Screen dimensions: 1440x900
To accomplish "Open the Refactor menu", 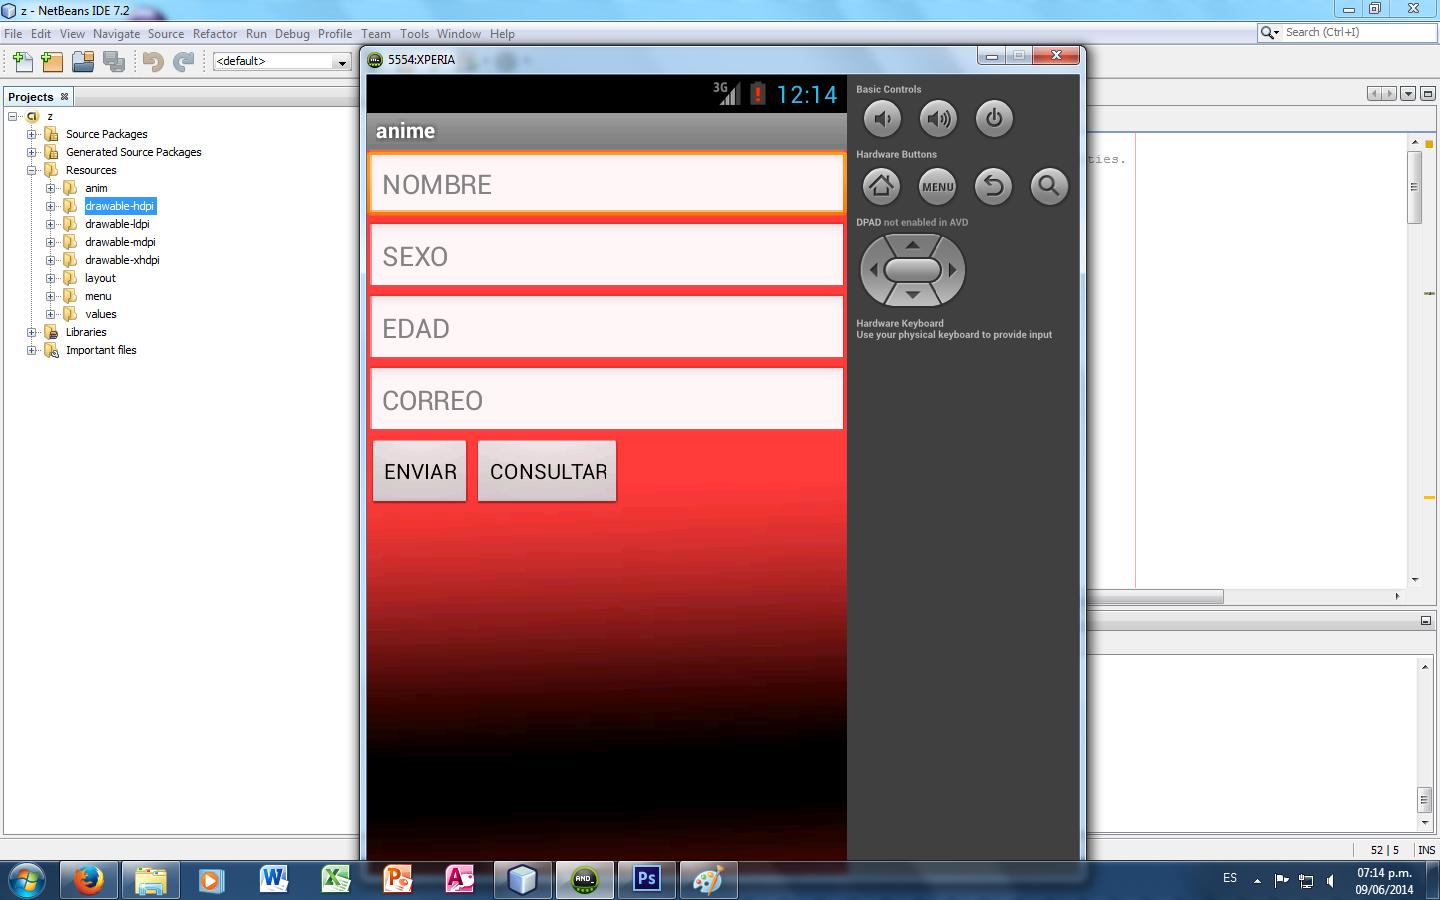I will 214,33.
